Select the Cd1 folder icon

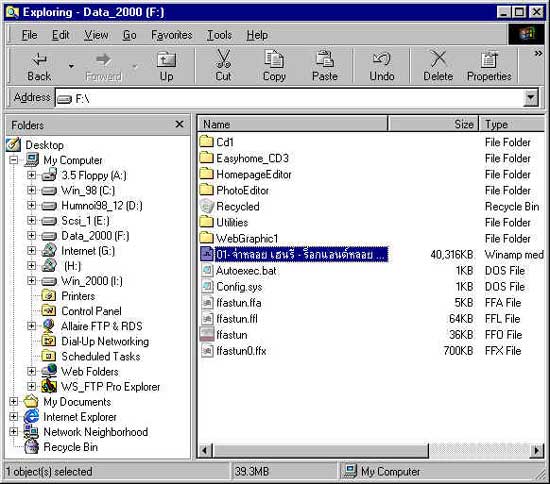(x=207, y=142)
